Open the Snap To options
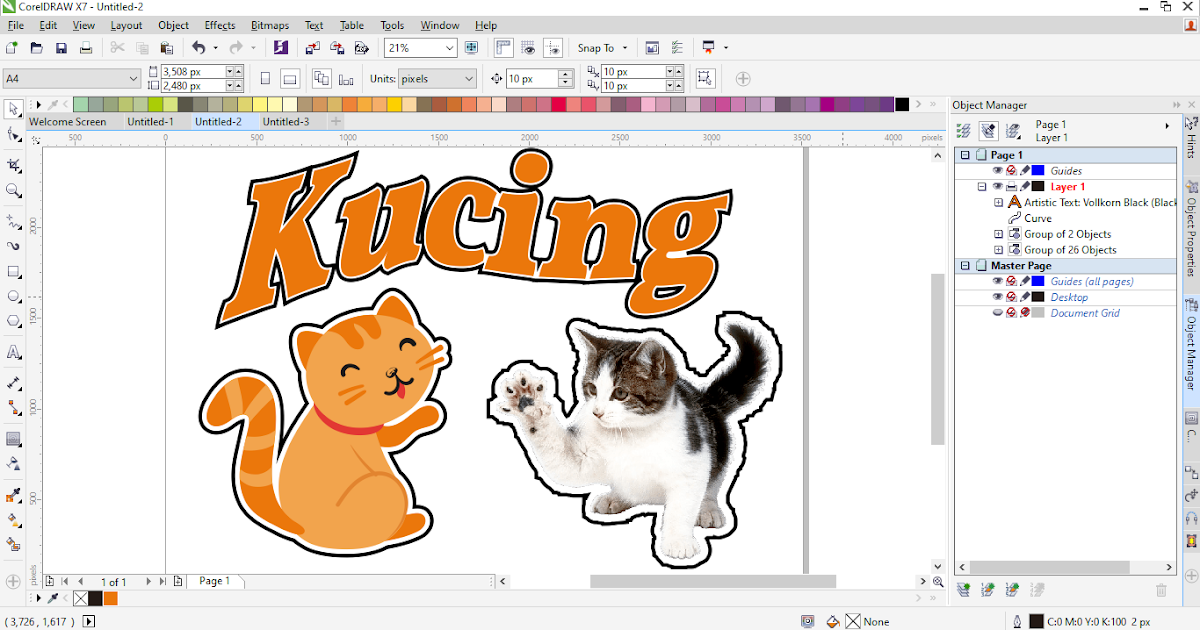Viewport: 1200px width, 630px height. point(600,47)
